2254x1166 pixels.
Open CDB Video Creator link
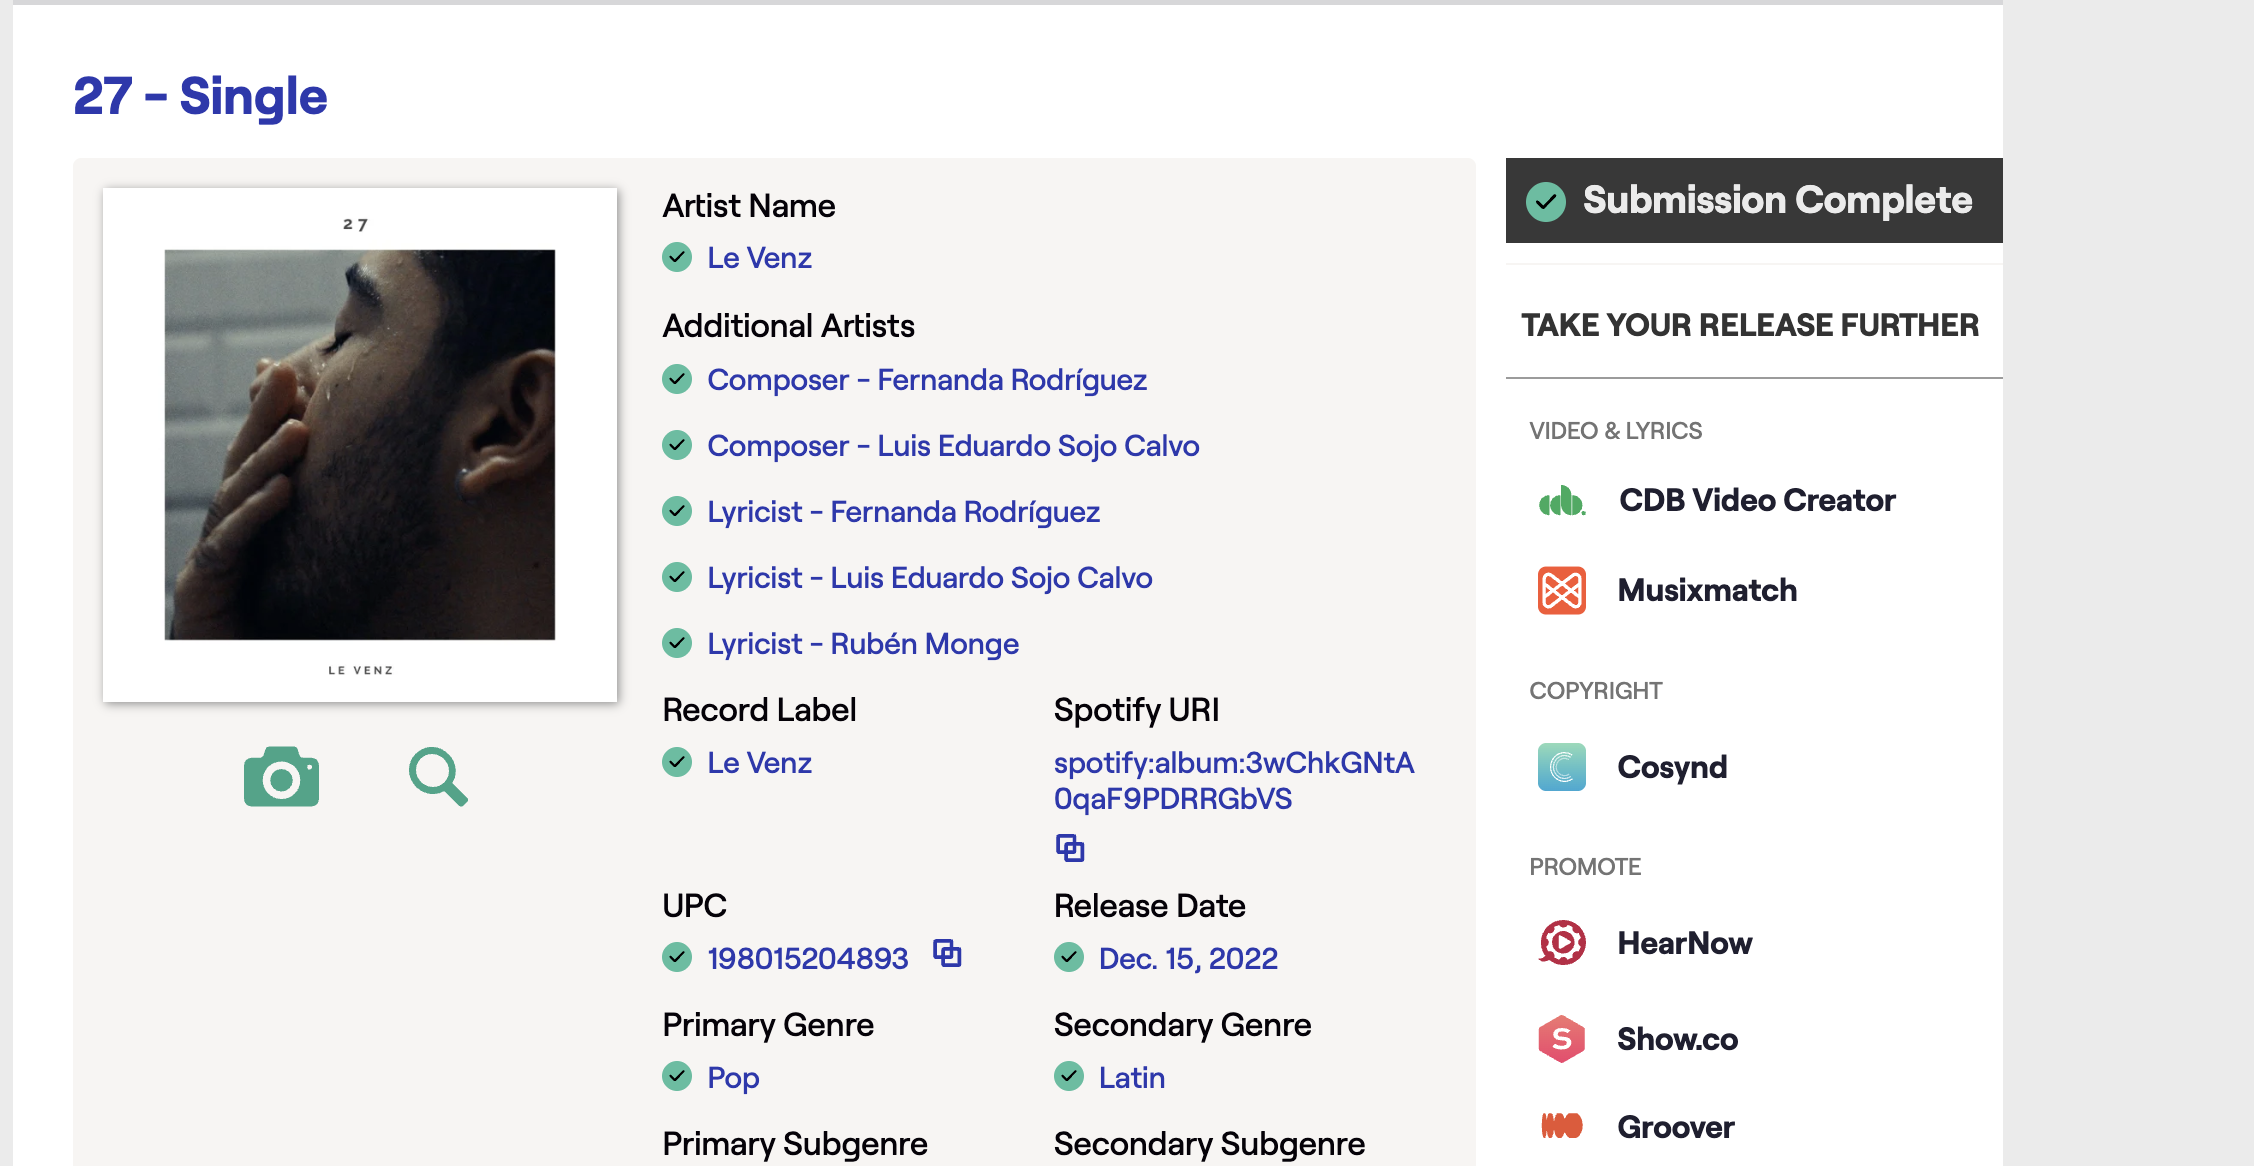pyautogui.click(x=1757, y=500)
